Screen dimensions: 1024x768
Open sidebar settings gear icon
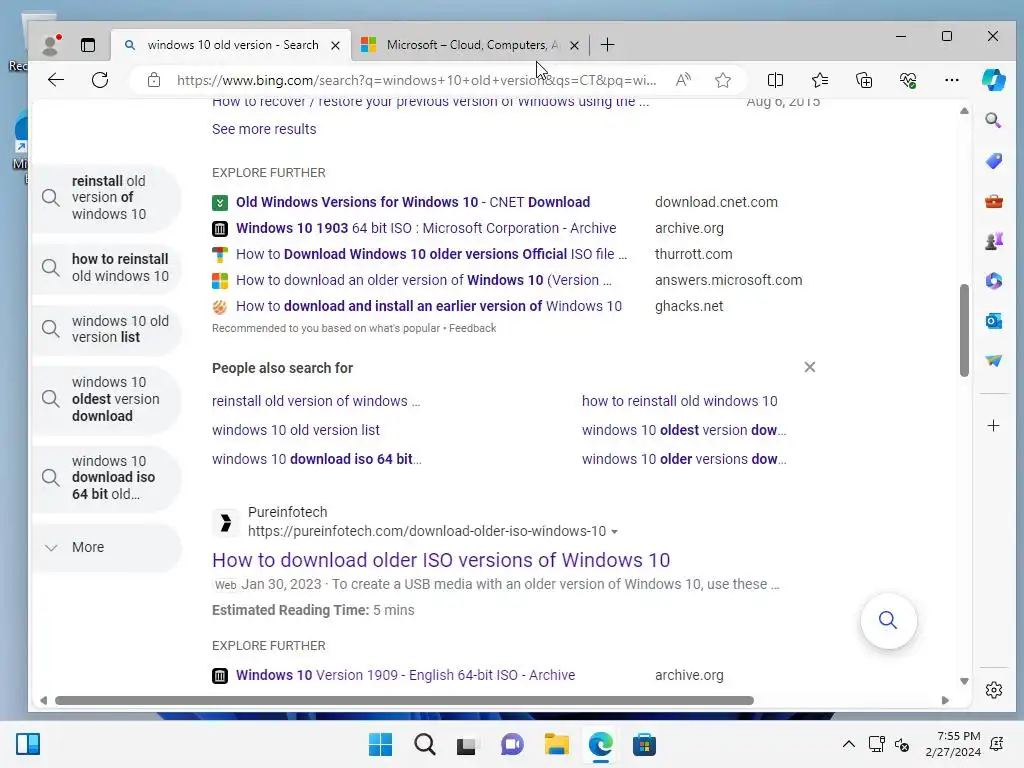tap(993, 690)
